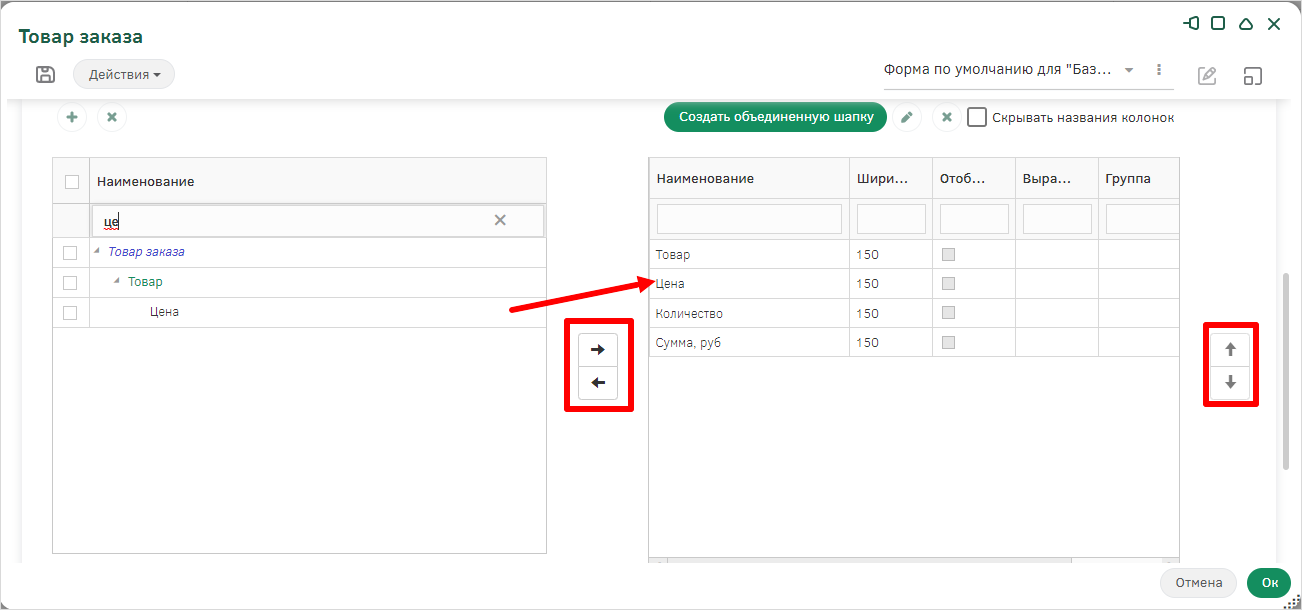Click the Отмена button
This screenshot has width=1302, height=610.
pyautogui.click(x=1199, y=583)
